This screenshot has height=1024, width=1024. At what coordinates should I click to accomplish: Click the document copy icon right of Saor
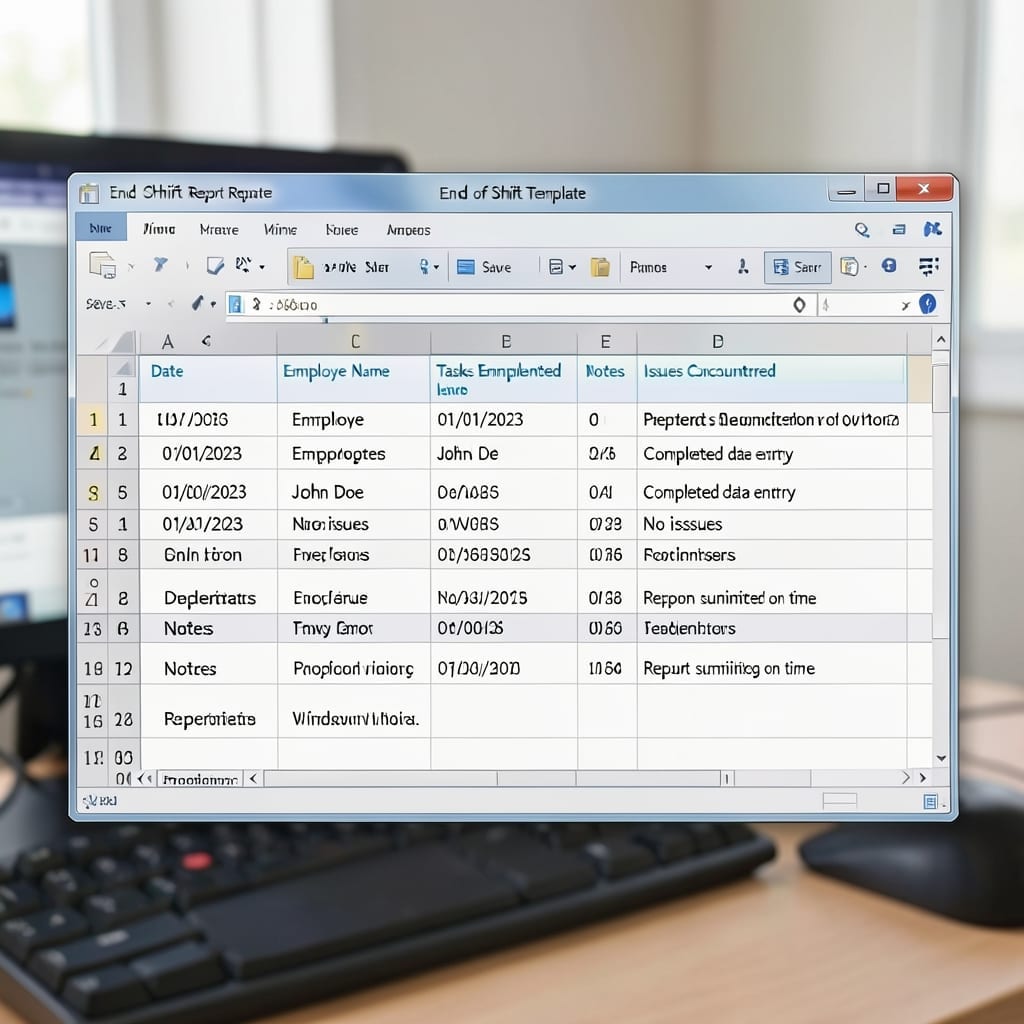pos(848,266)
